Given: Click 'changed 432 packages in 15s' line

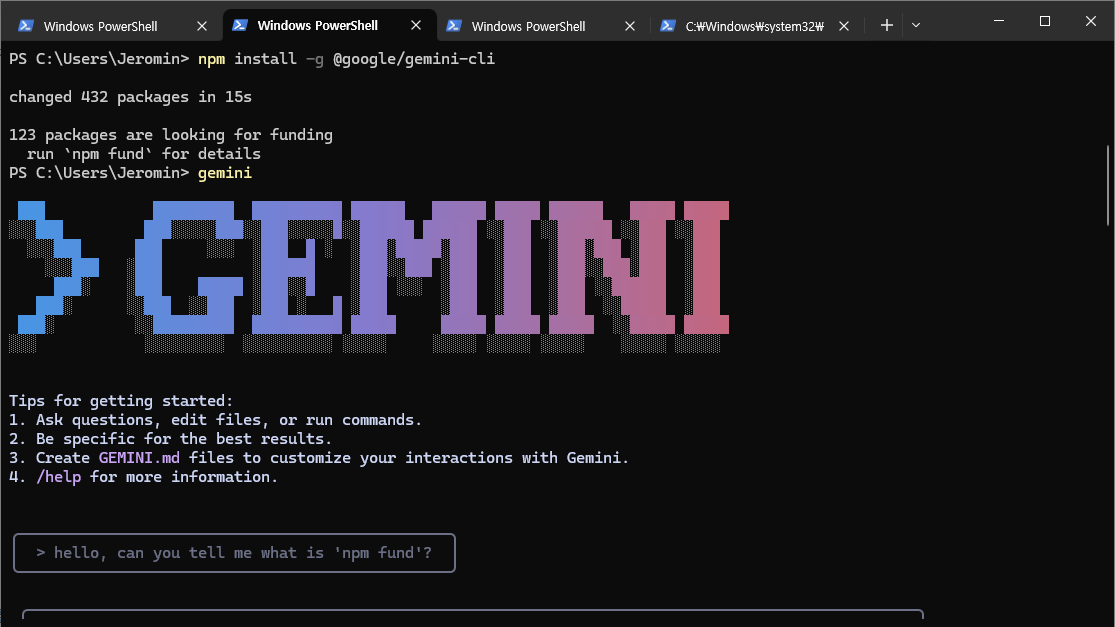Looking at the screenshot, I should tap(130, 97).
